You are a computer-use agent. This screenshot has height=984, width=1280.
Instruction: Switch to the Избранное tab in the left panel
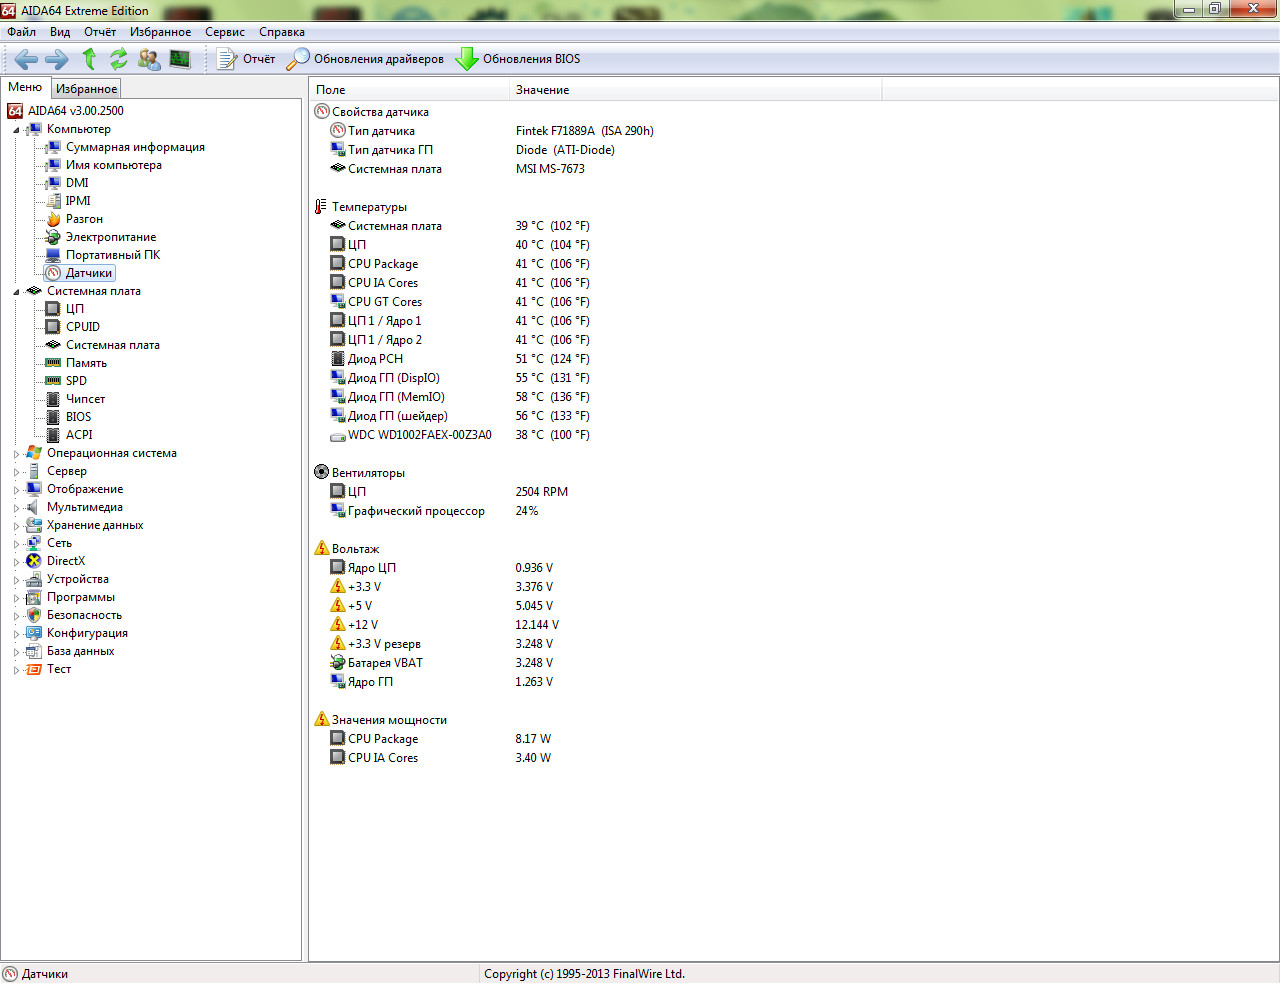click(x=86, y=89)
